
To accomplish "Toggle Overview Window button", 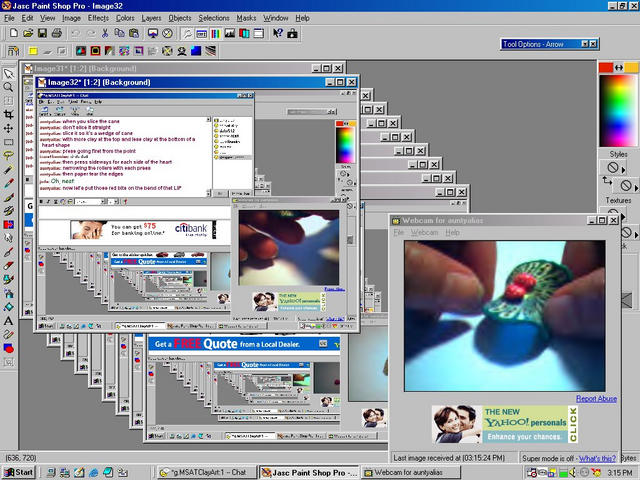I will 259,33.
